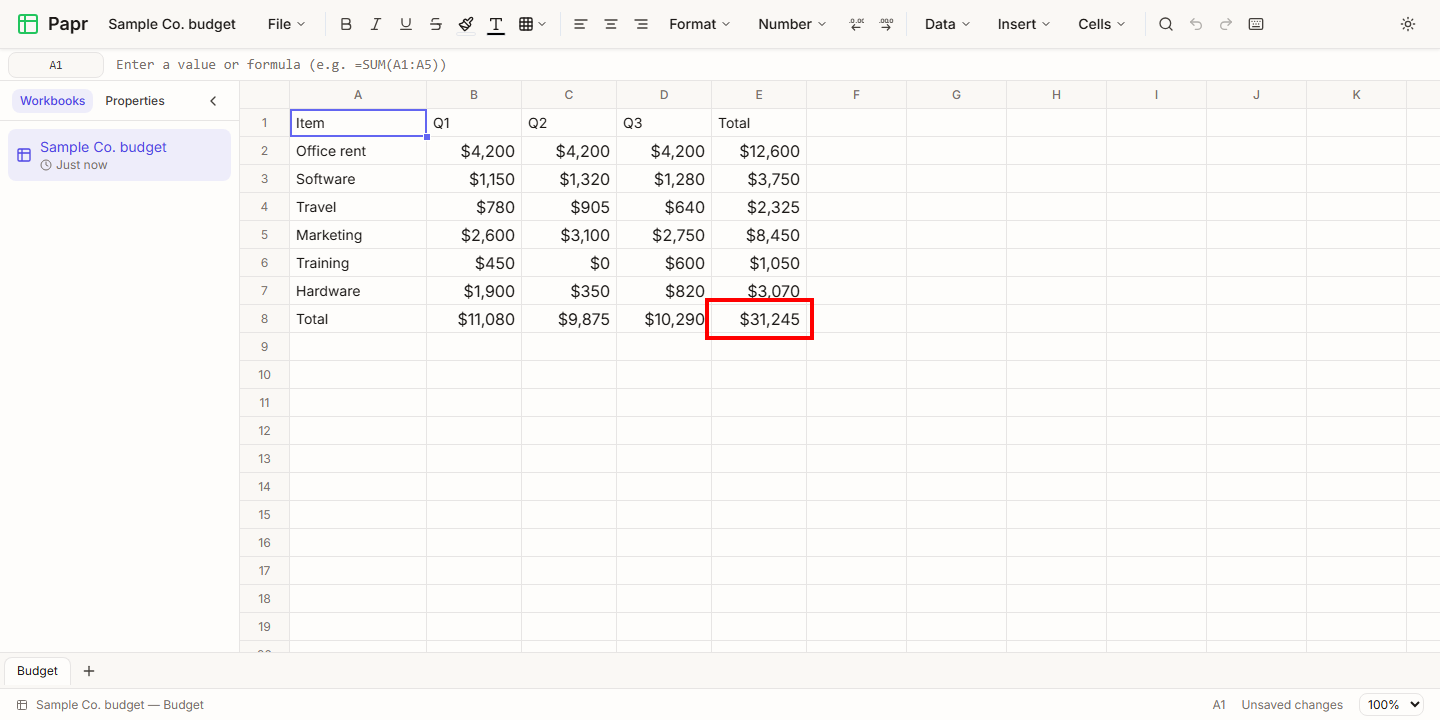
Task: Toggle italic formatting
Action: coord(376,24)
